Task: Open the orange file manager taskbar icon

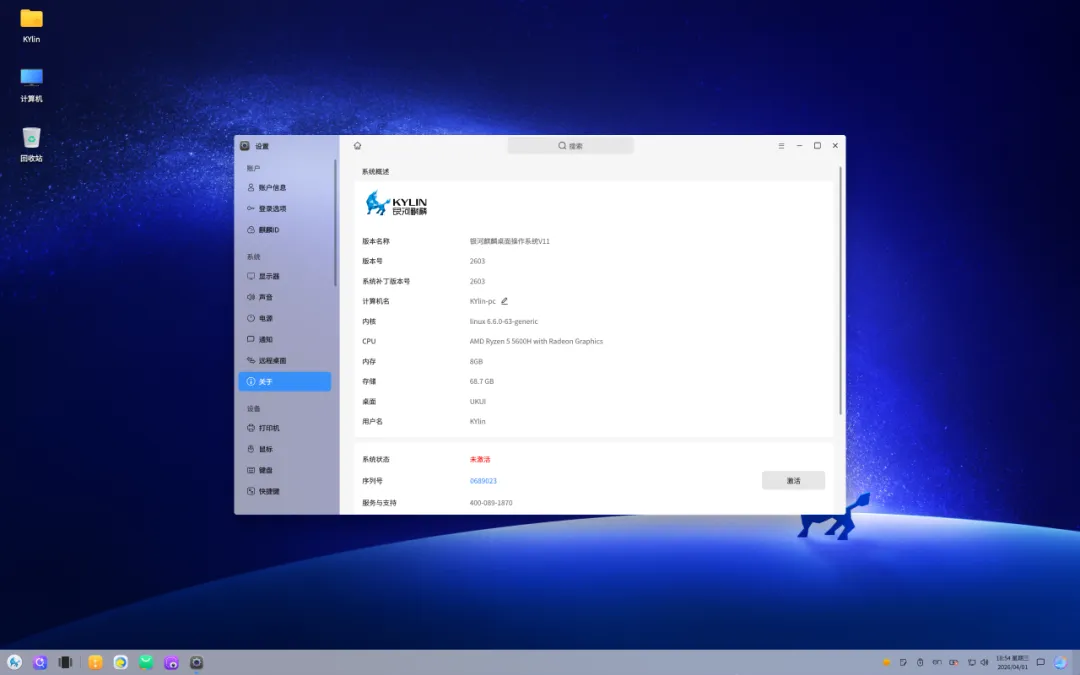Action: [95, 663]
